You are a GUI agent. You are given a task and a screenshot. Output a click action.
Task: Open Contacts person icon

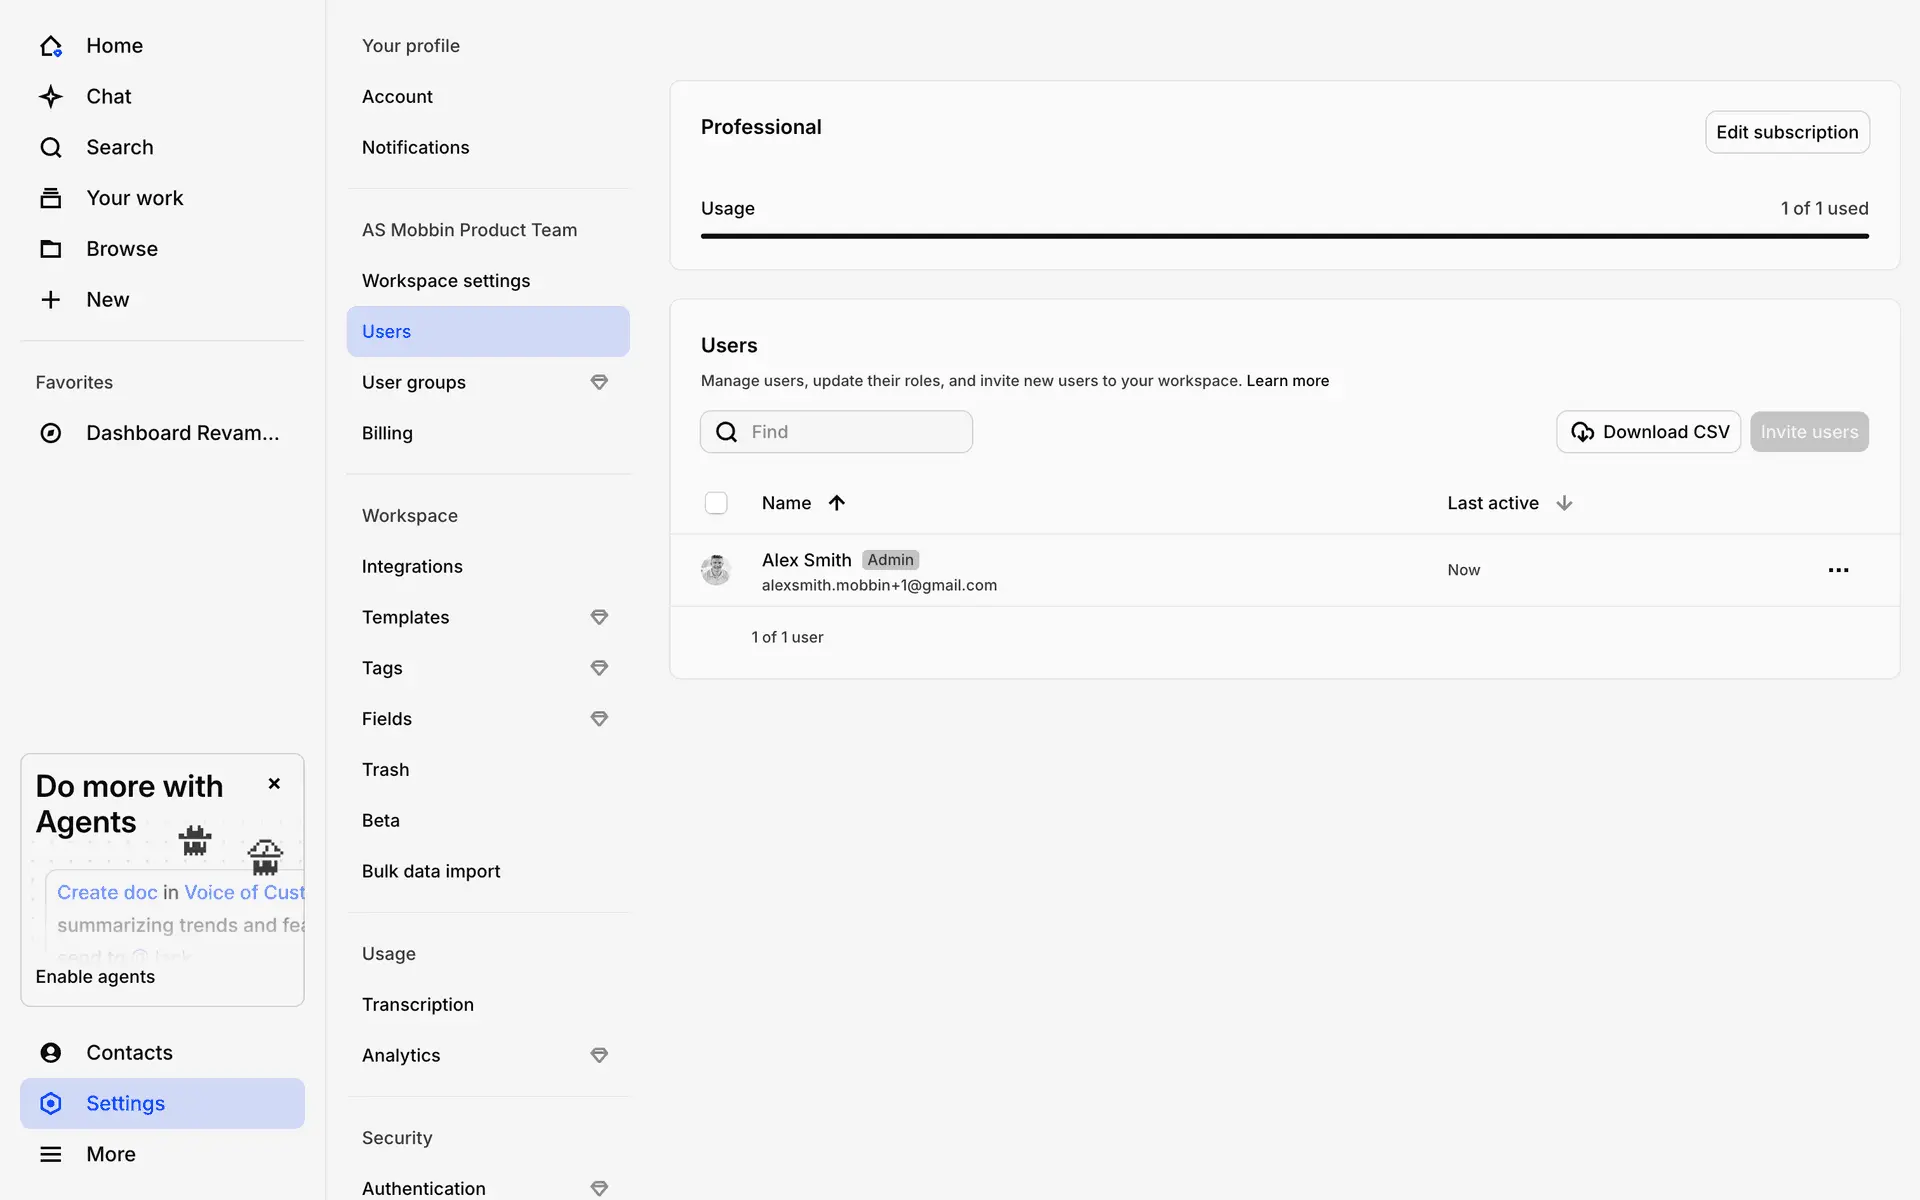point(51,1053)
